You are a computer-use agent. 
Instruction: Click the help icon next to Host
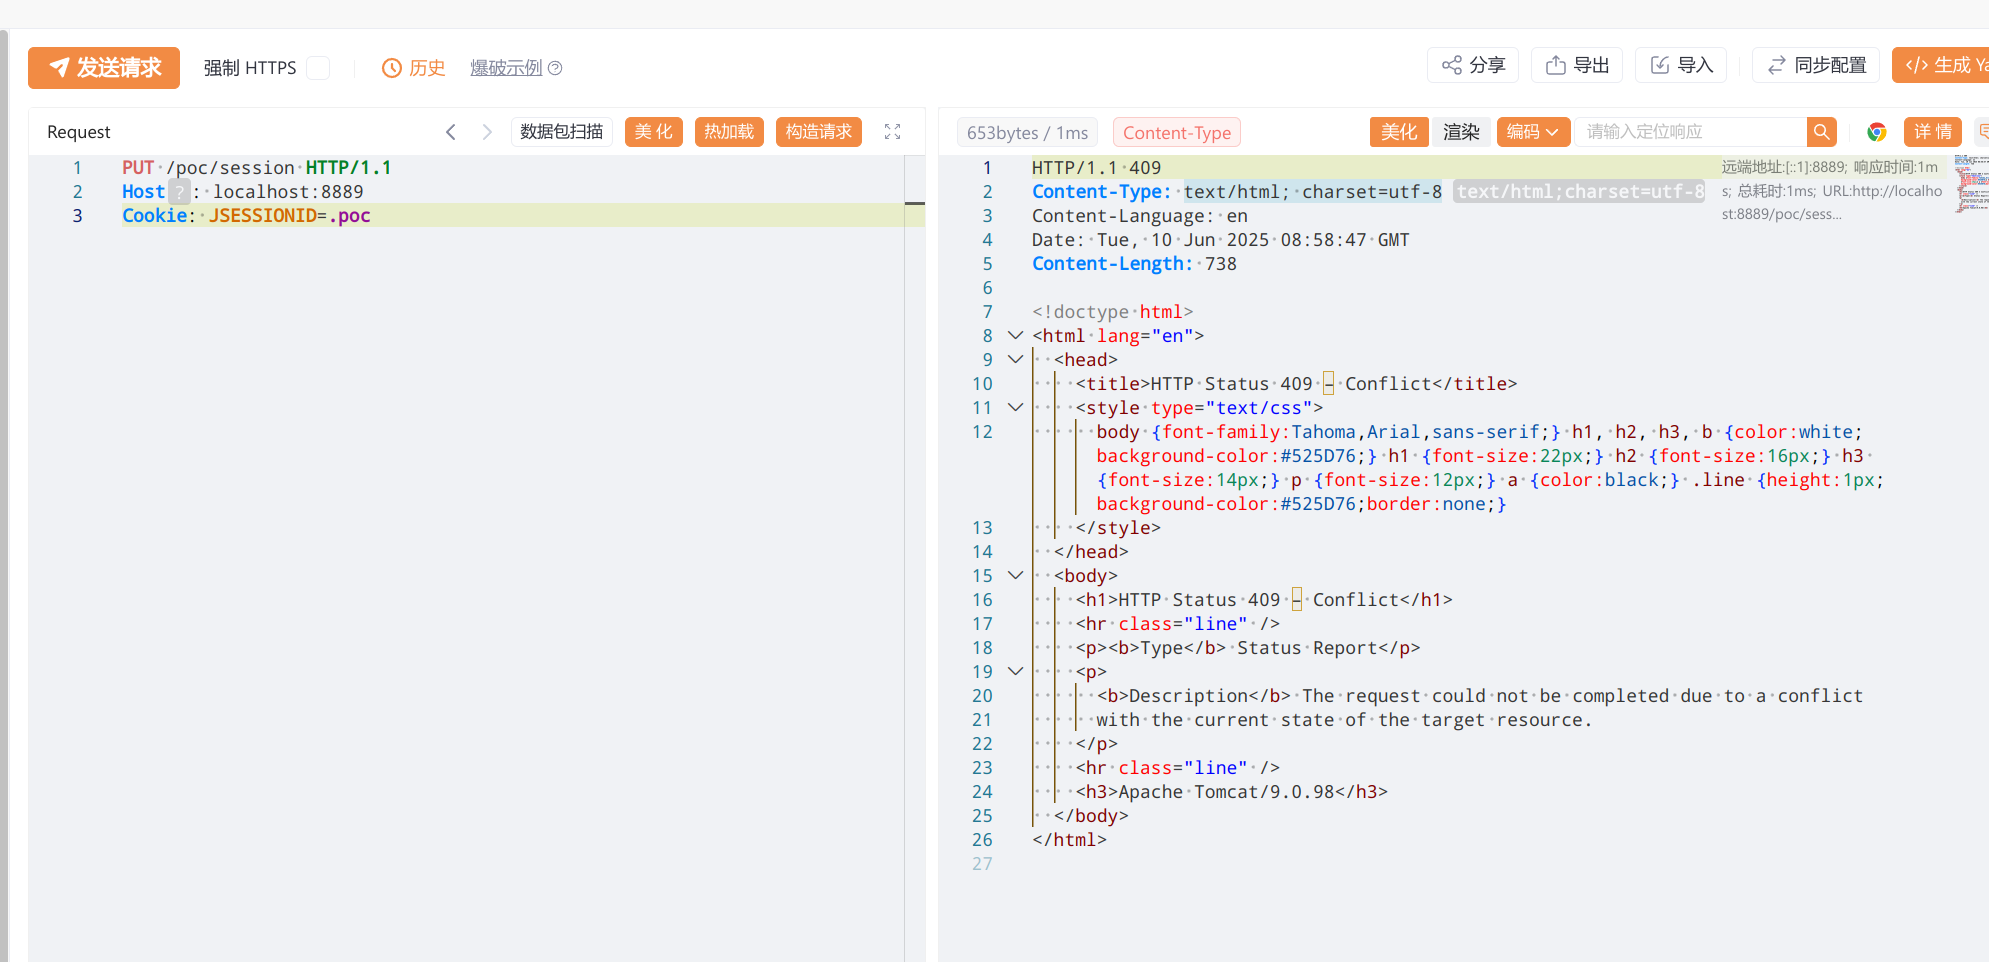click(x=179, y=192)
